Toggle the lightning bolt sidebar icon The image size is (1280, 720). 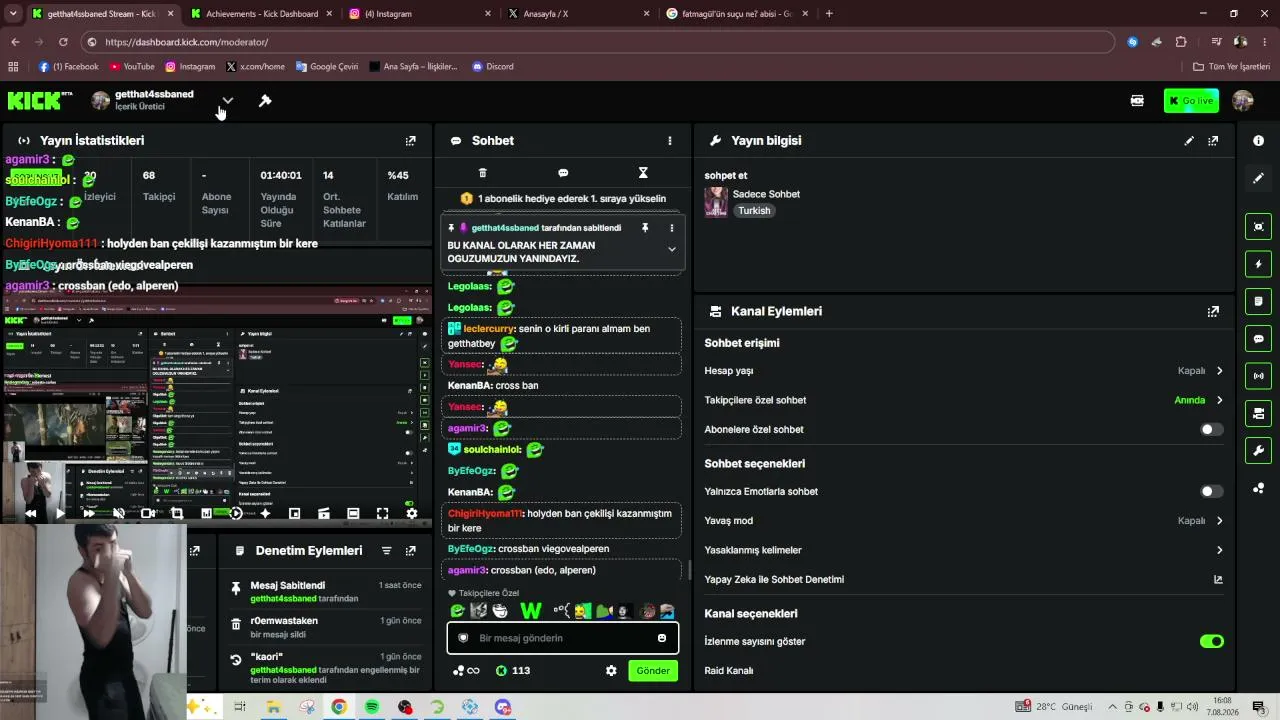pos(1258,264)
